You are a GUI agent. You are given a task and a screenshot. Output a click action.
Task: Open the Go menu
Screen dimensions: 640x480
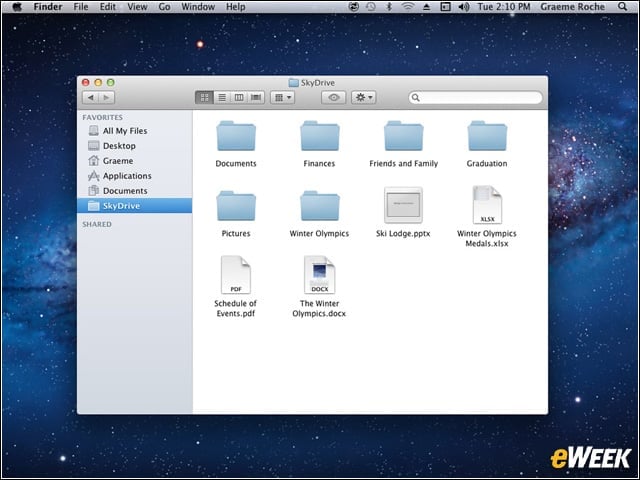164,7
